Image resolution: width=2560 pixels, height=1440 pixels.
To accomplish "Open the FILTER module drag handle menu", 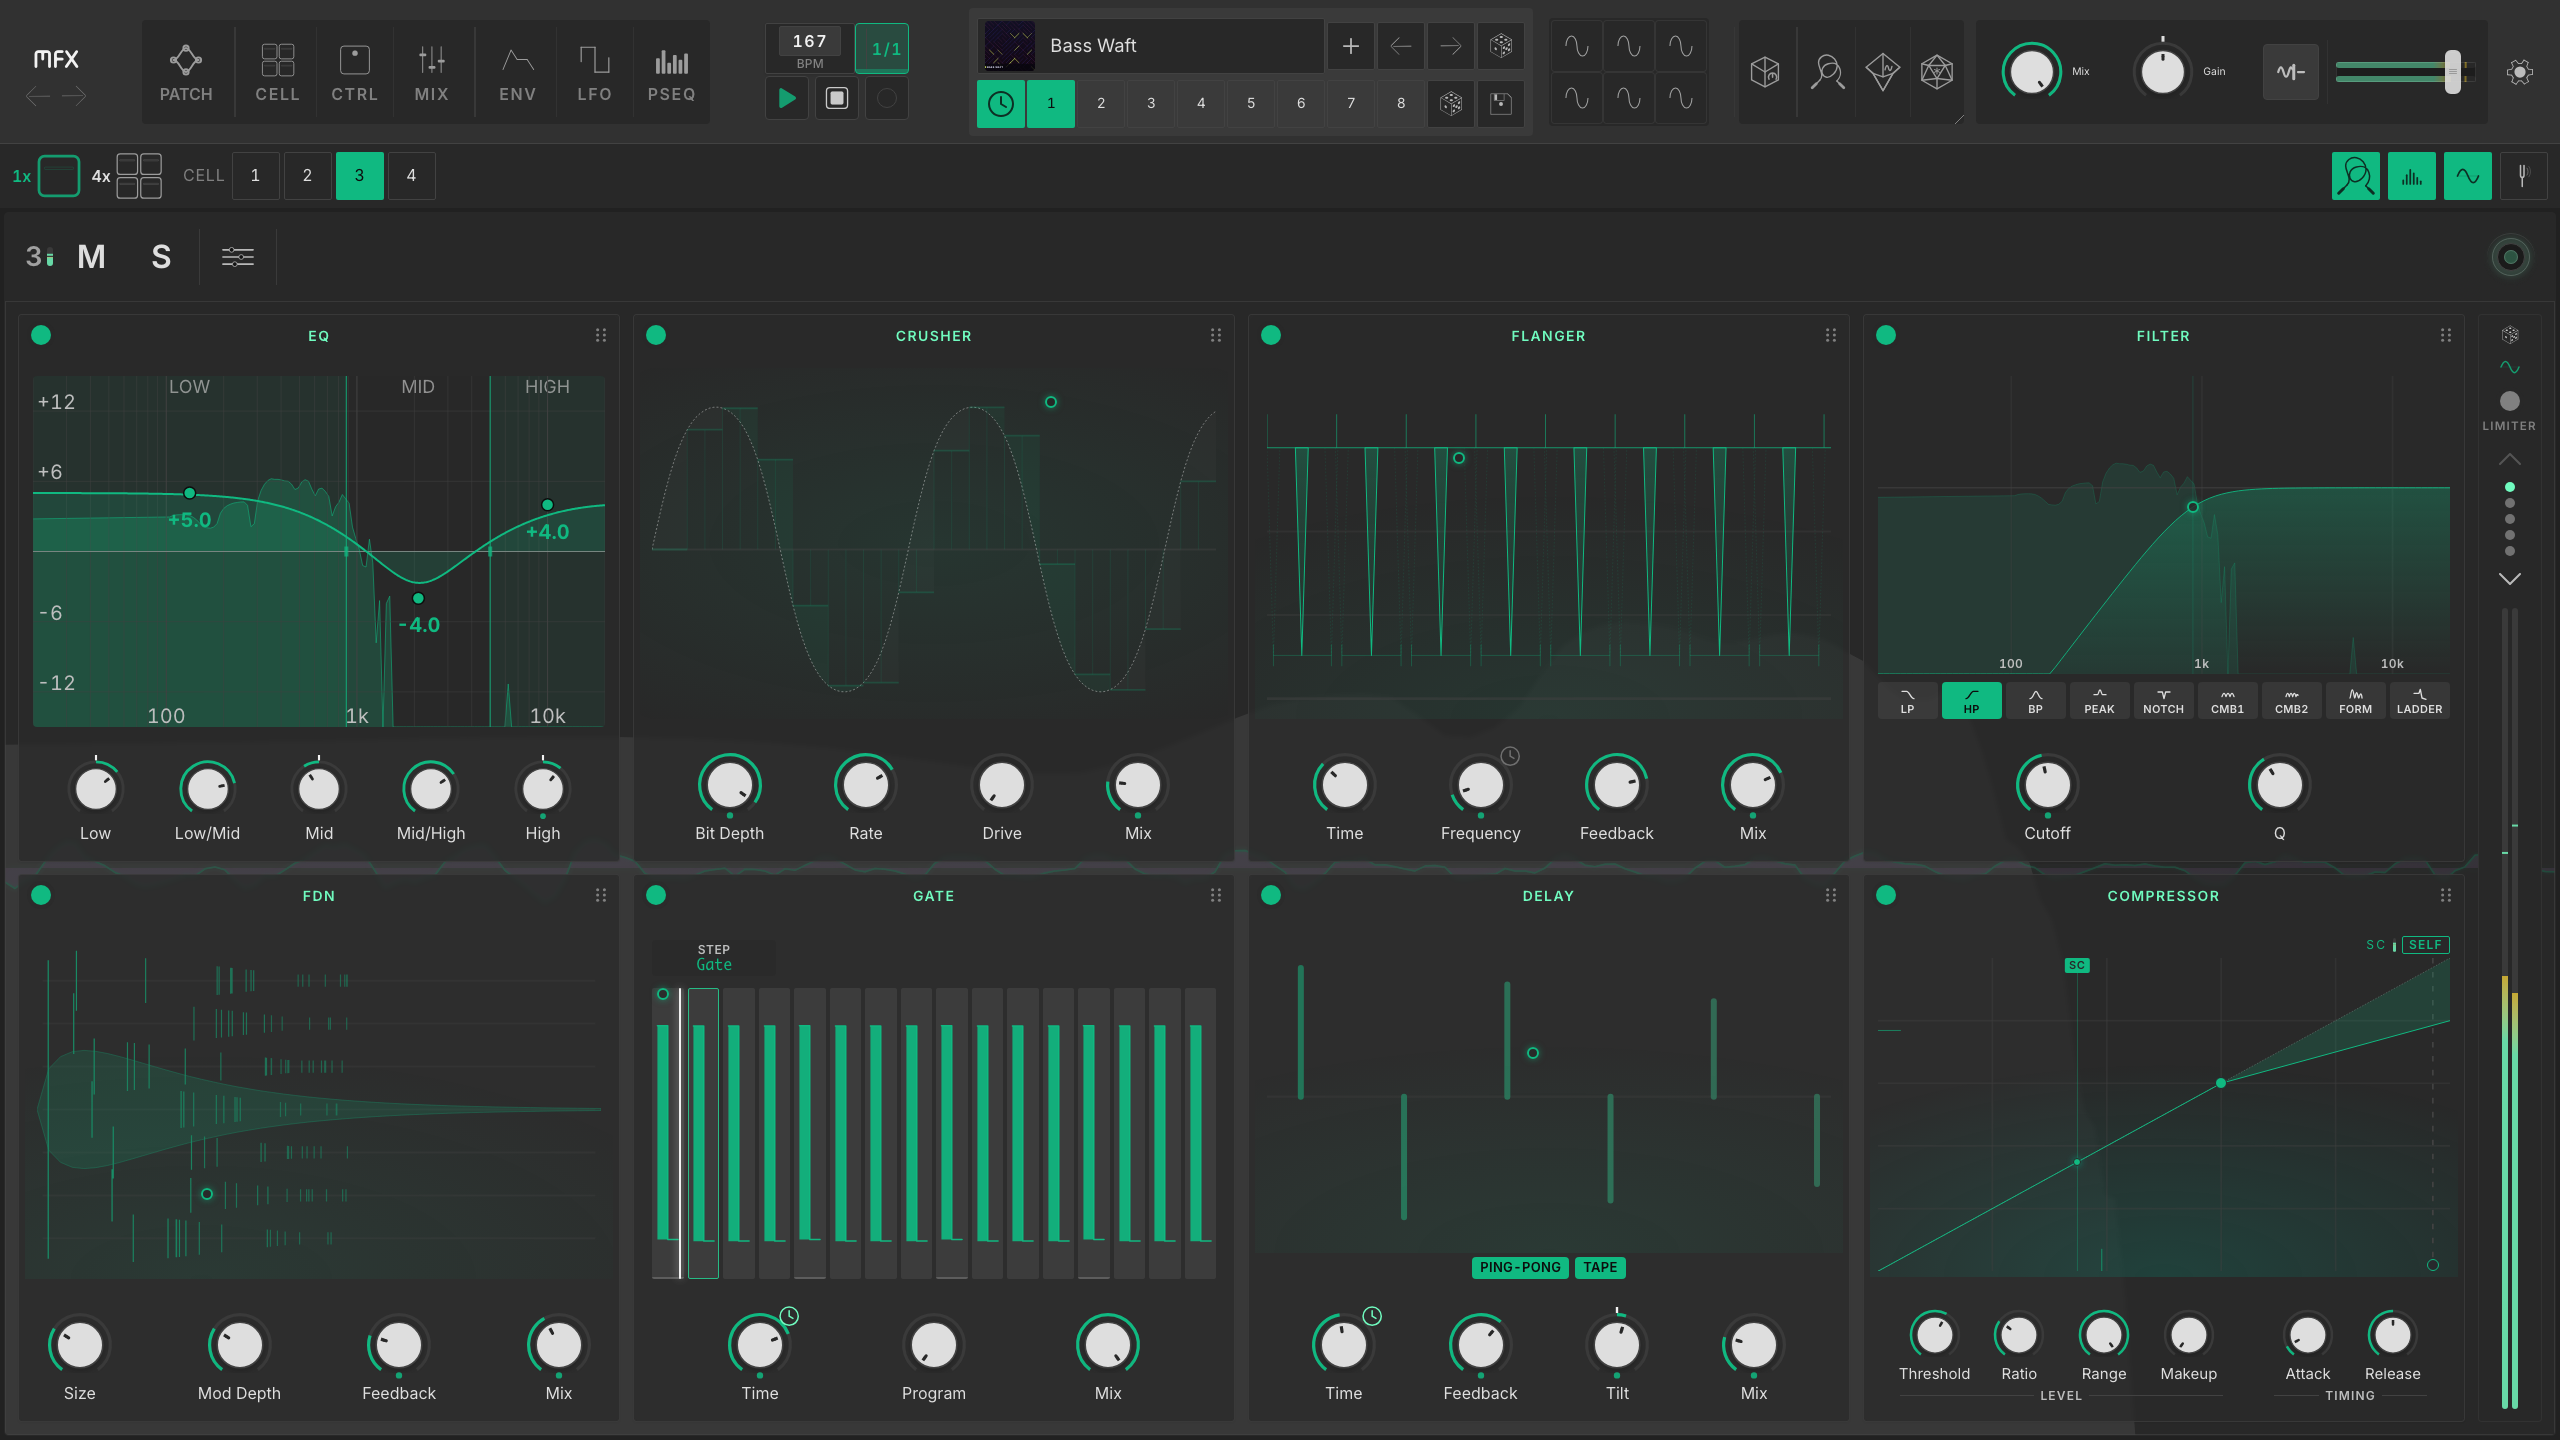I will (2445, 335).
